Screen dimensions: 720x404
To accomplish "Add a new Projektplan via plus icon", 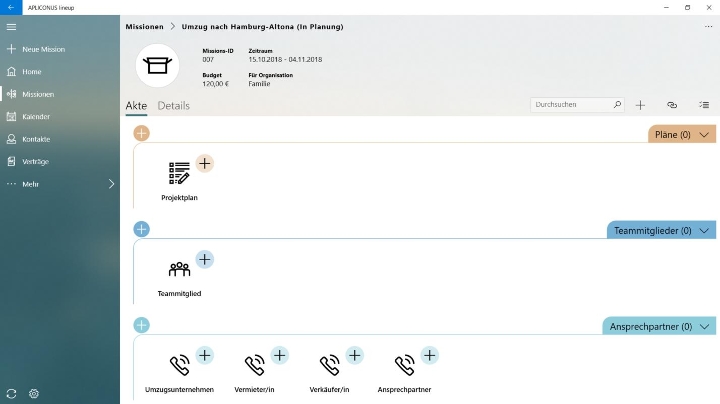I will click(205, 163).
